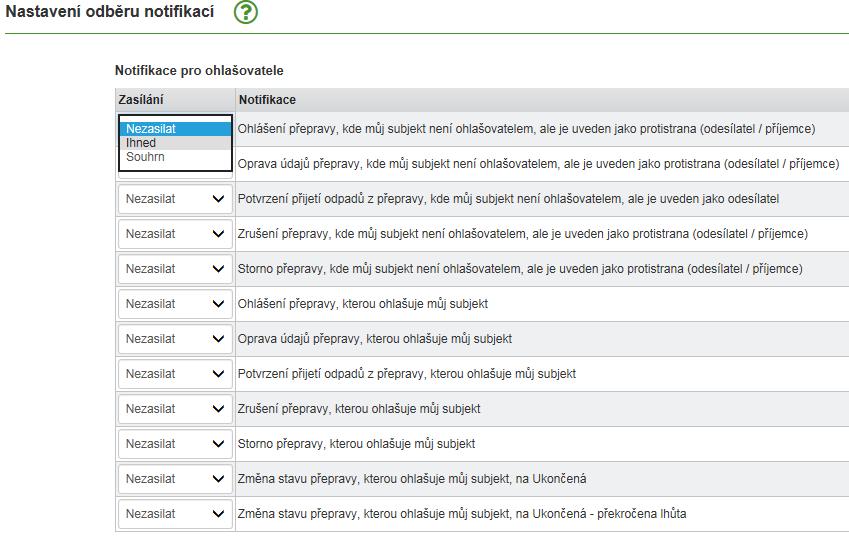The image size is (849, 544).
Task: Expand dropdown for 'Storno přepravy, kterou ohlašuje můj subjekt'
Action: 175,444
